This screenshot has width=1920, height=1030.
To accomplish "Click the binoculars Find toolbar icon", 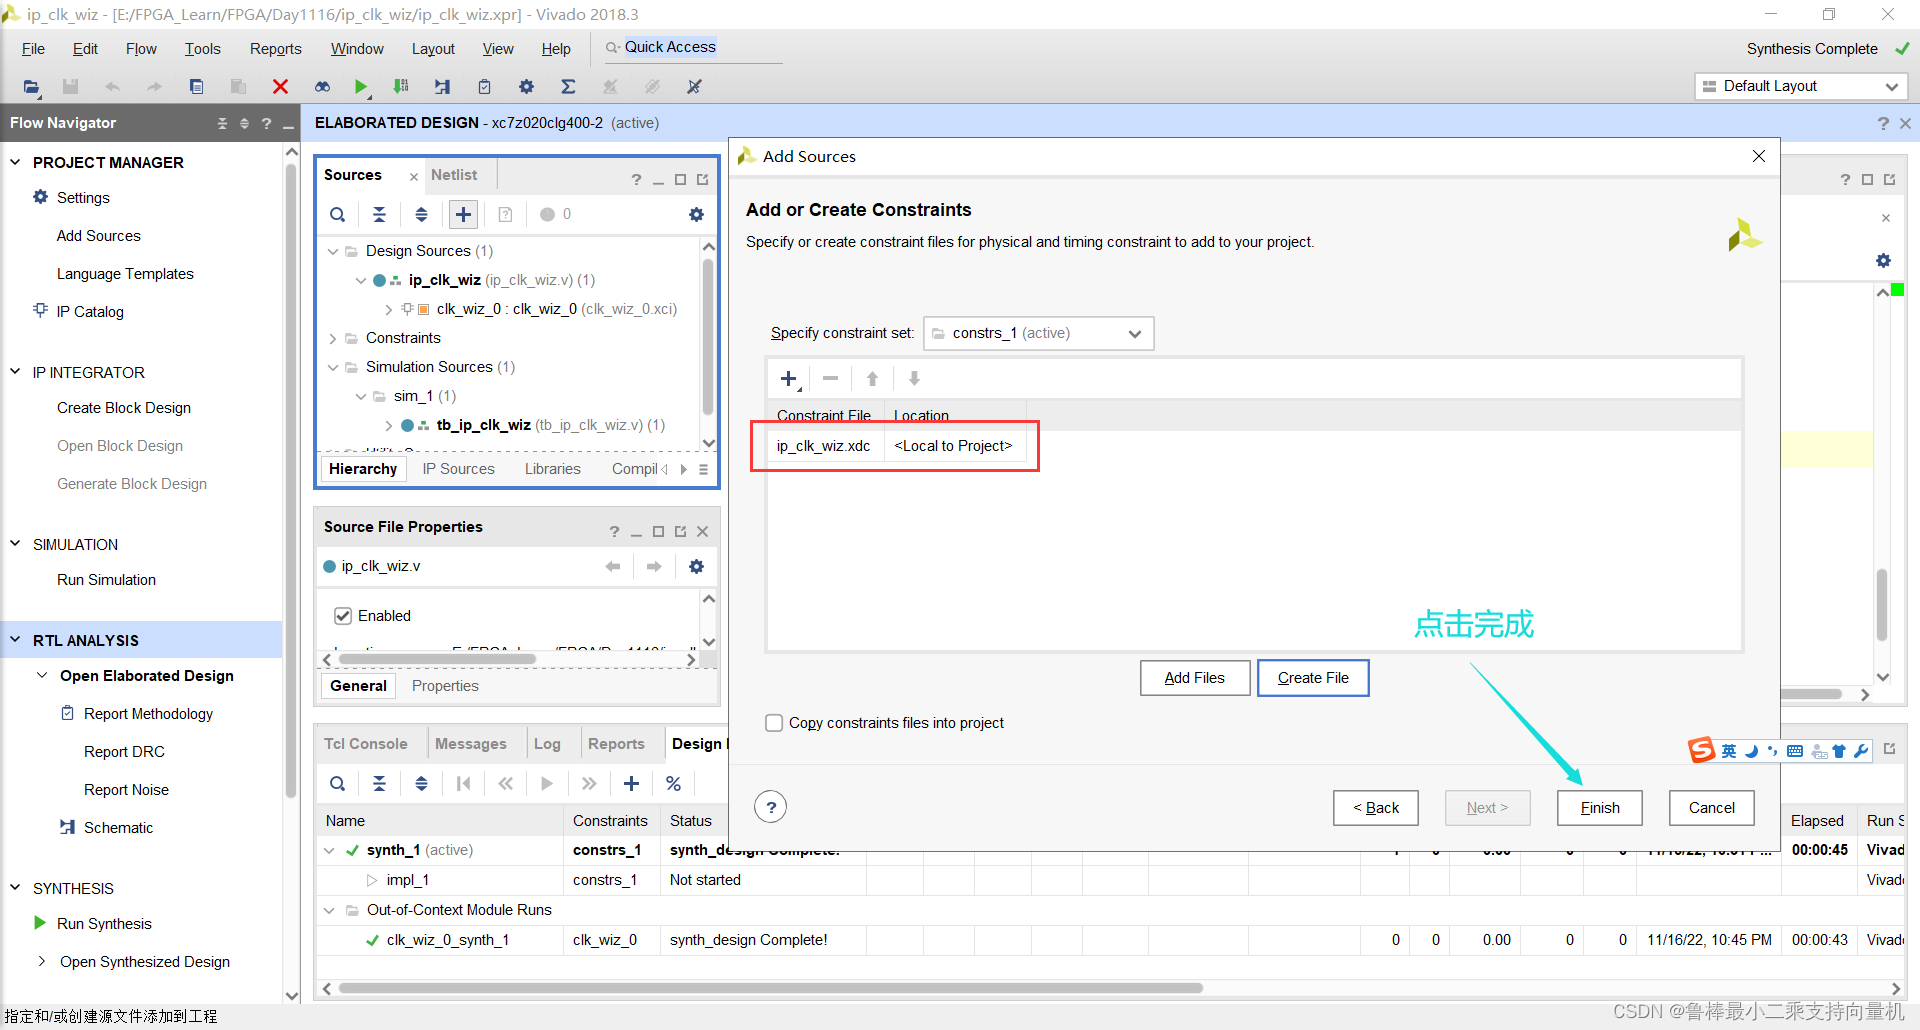I will pyautogui.click(x=322, y=87).
